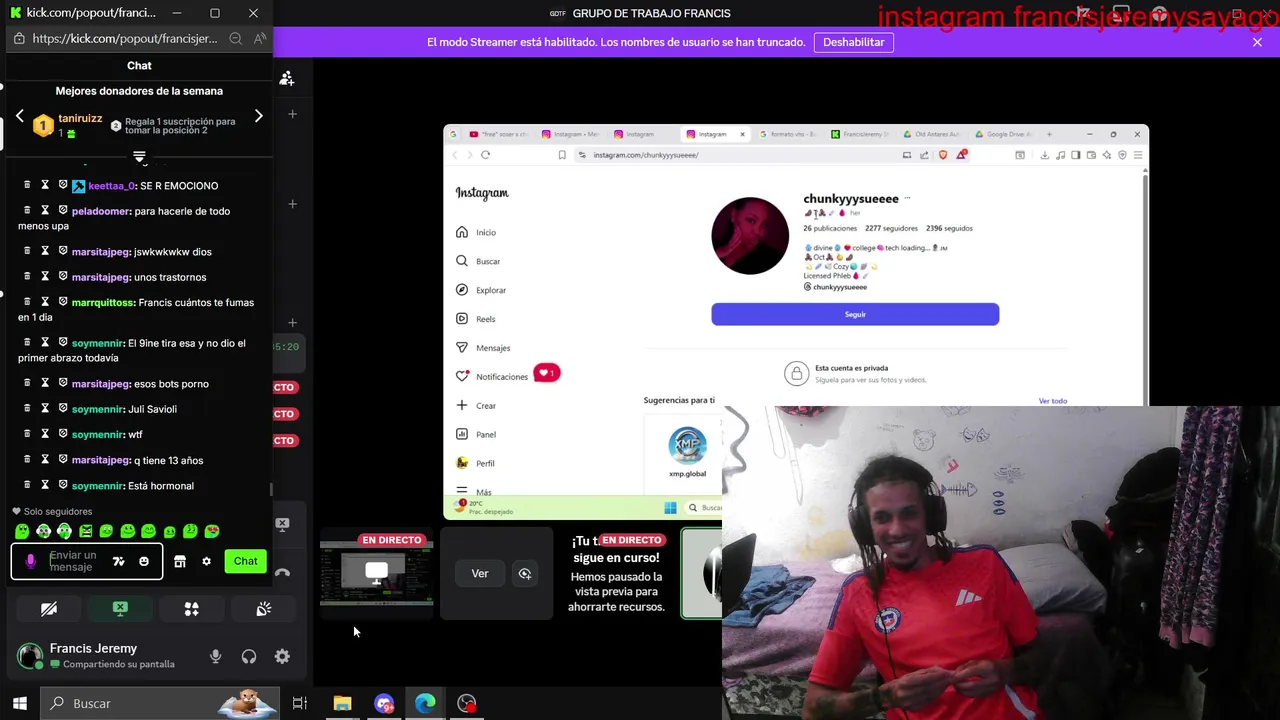
Task: Click username marquittoss in chat
Action: pyautogui.click(x=103, y=303)
